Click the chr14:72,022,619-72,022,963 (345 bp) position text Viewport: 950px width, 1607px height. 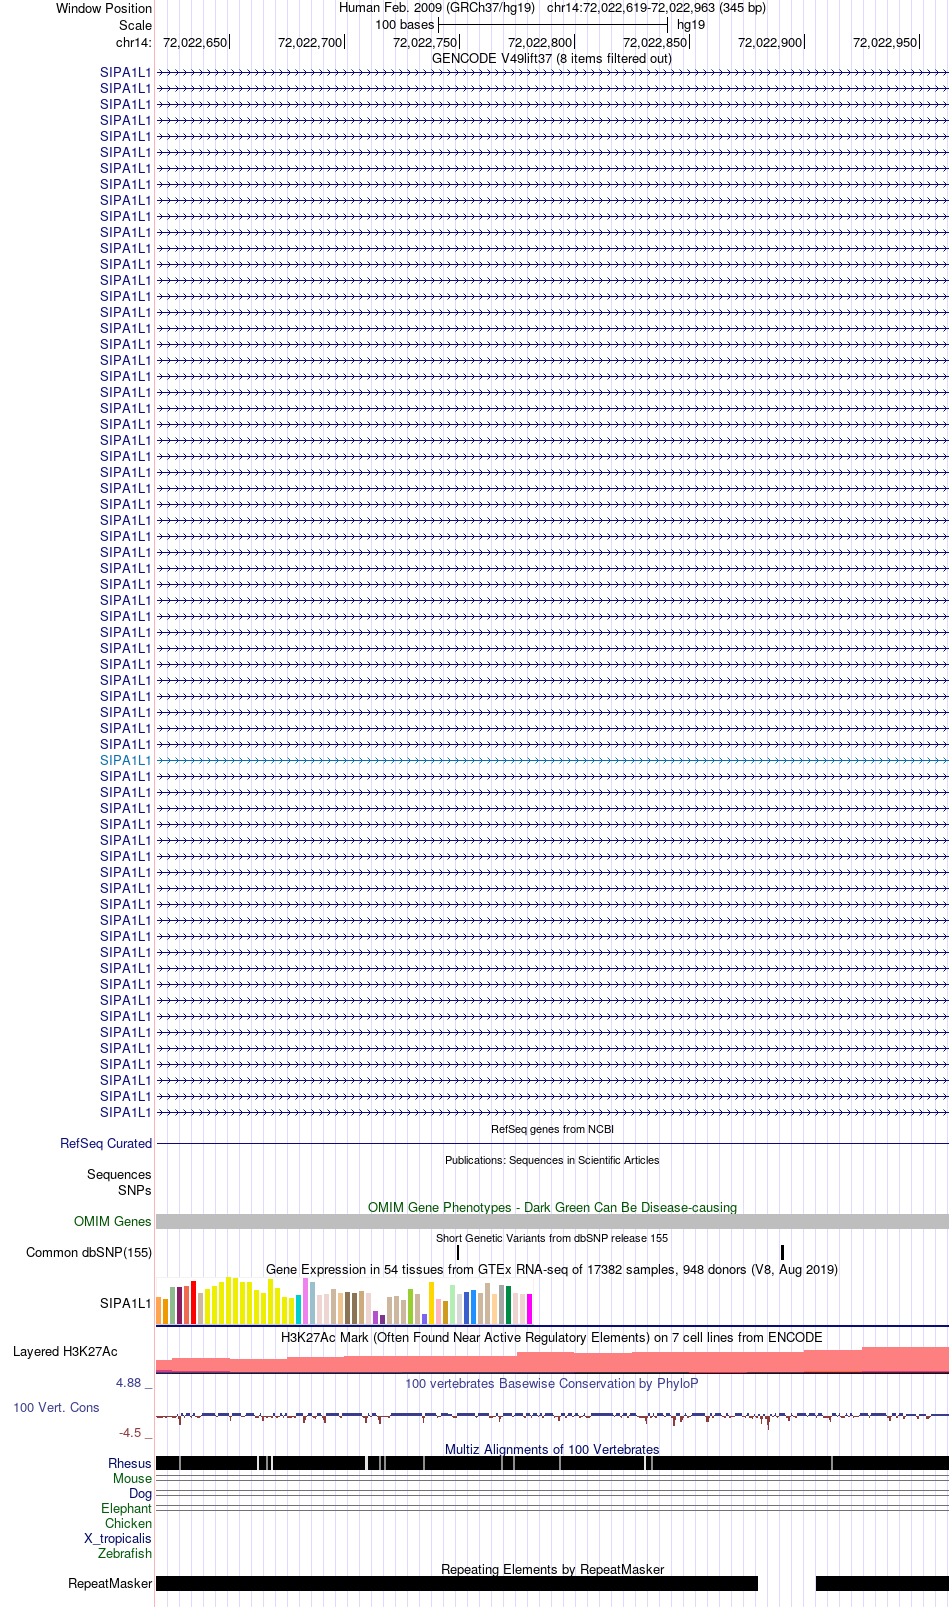point(656,8)
